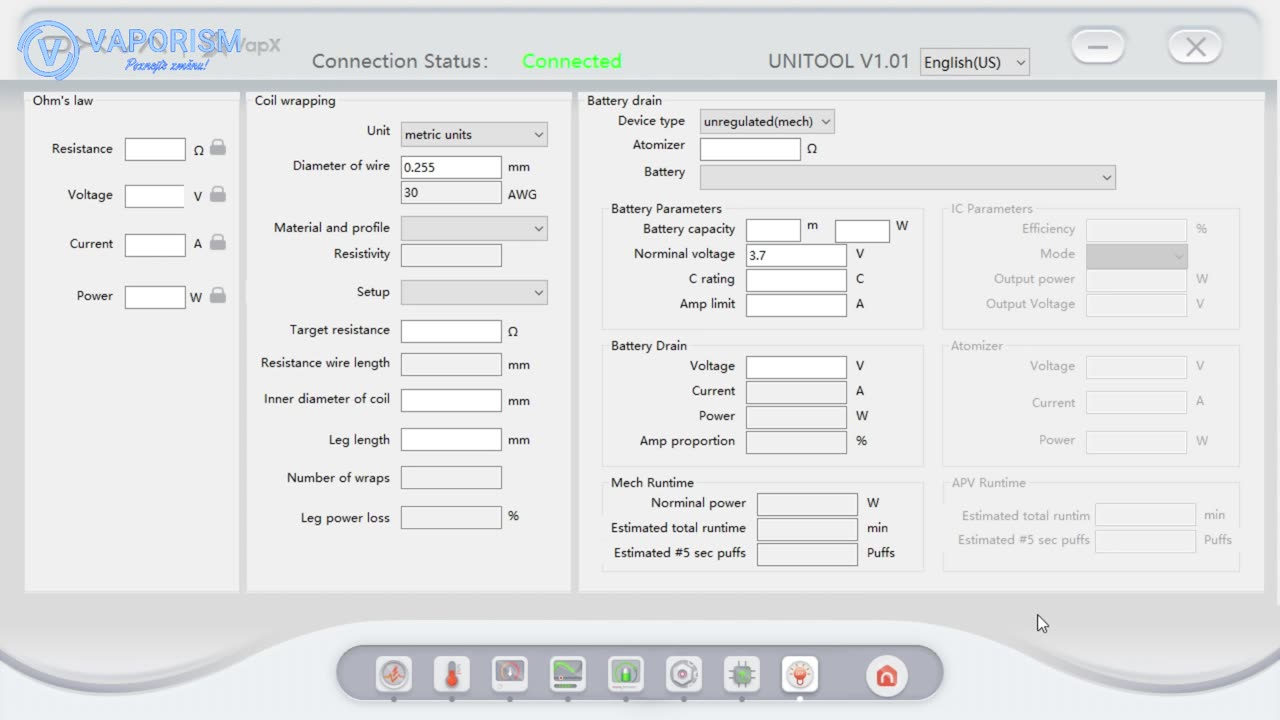
Task: Toggle the Current lock icon
Action: click(217, 242)
